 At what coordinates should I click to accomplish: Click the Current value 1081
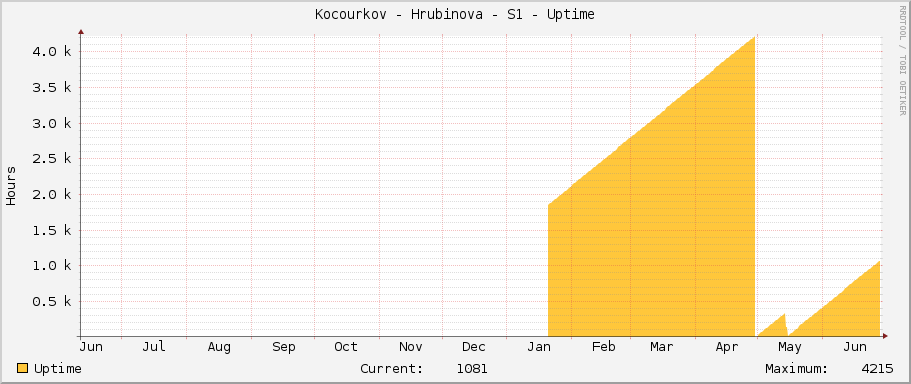pyautogui.click(x=472, y=368)
